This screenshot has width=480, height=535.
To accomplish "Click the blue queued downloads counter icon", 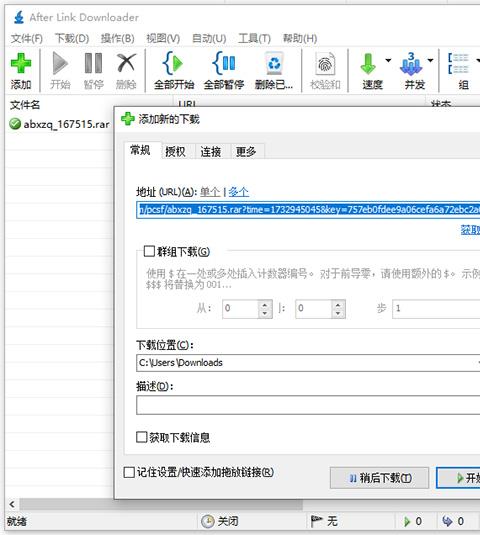I will tap(447, 521).
